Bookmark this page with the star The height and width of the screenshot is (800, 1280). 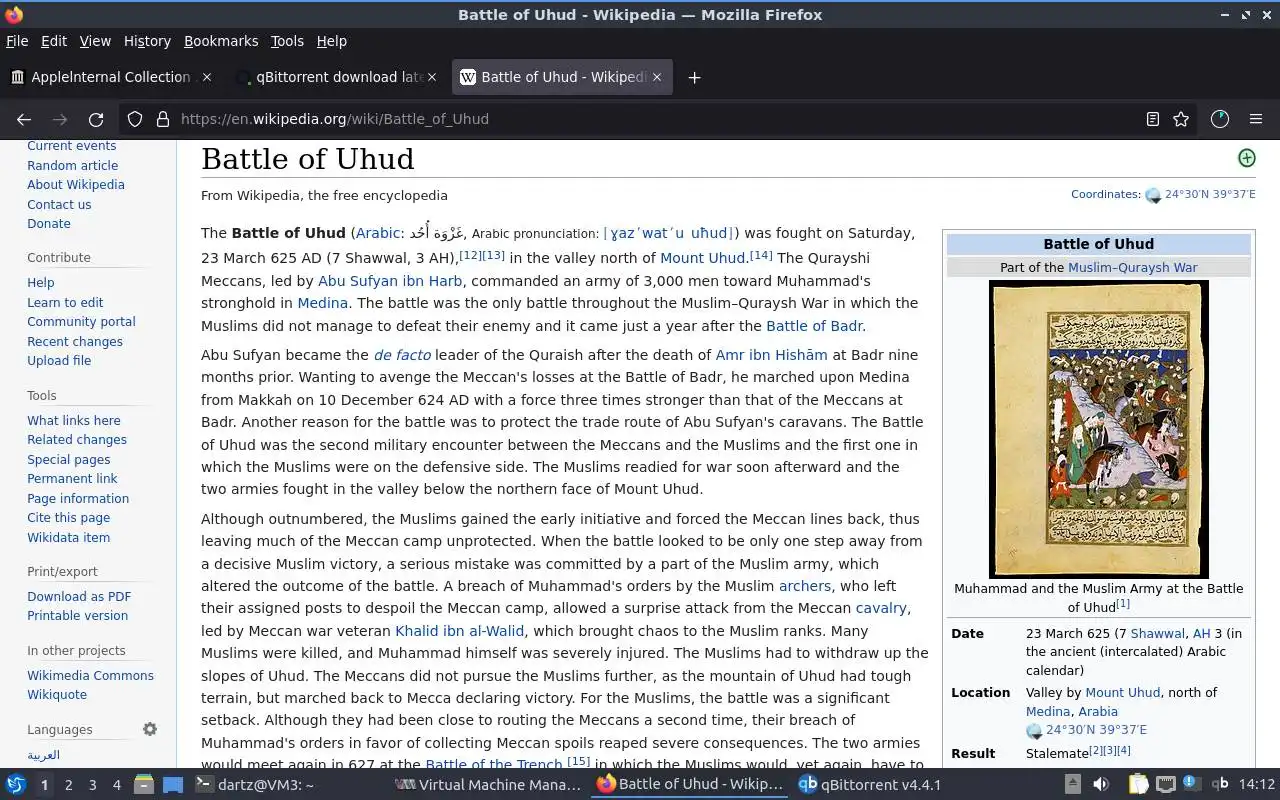pos(1181,119)
